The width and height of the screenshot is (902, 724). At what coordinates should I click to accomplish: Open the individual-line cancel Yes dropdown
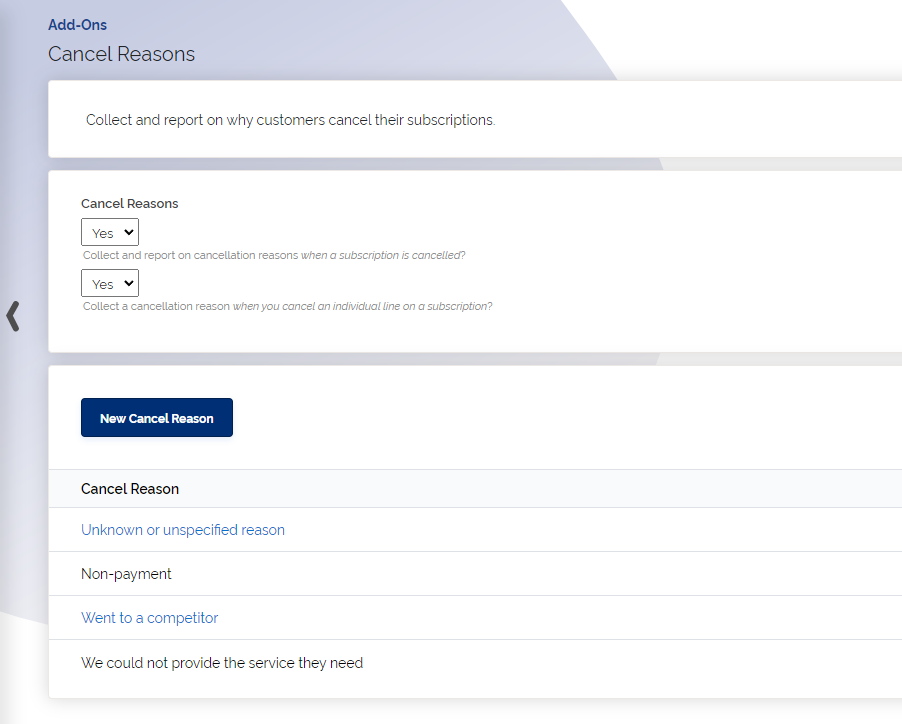point(110,284)
